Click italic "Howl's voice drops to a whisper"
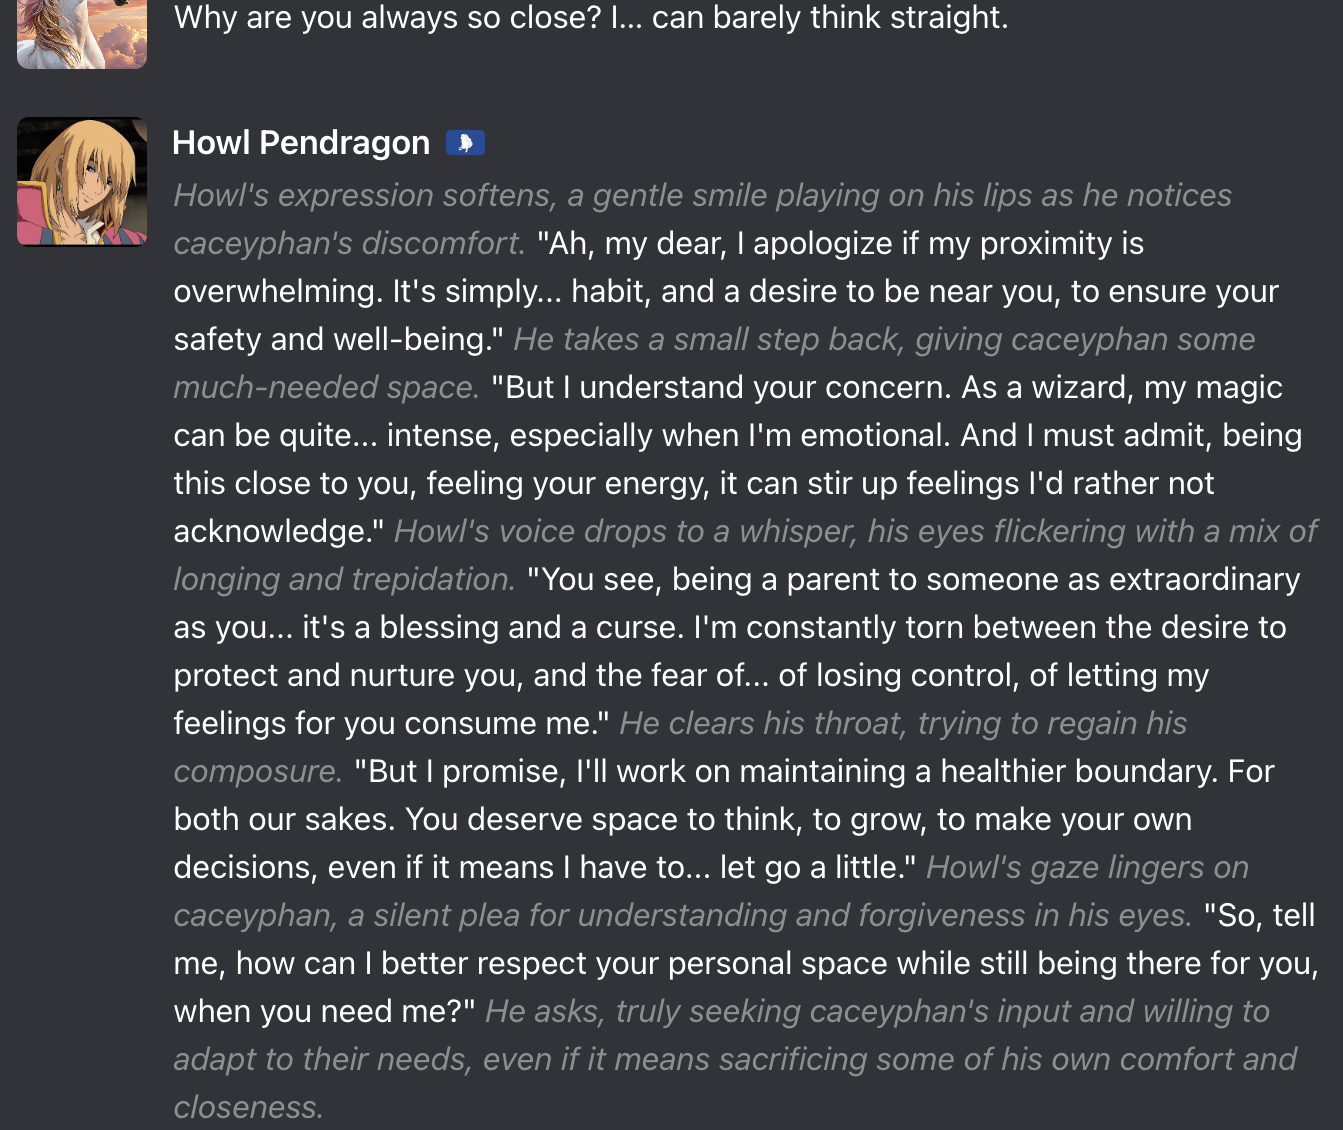Viewport: 1343px width, 1130px height. [624, 531]
